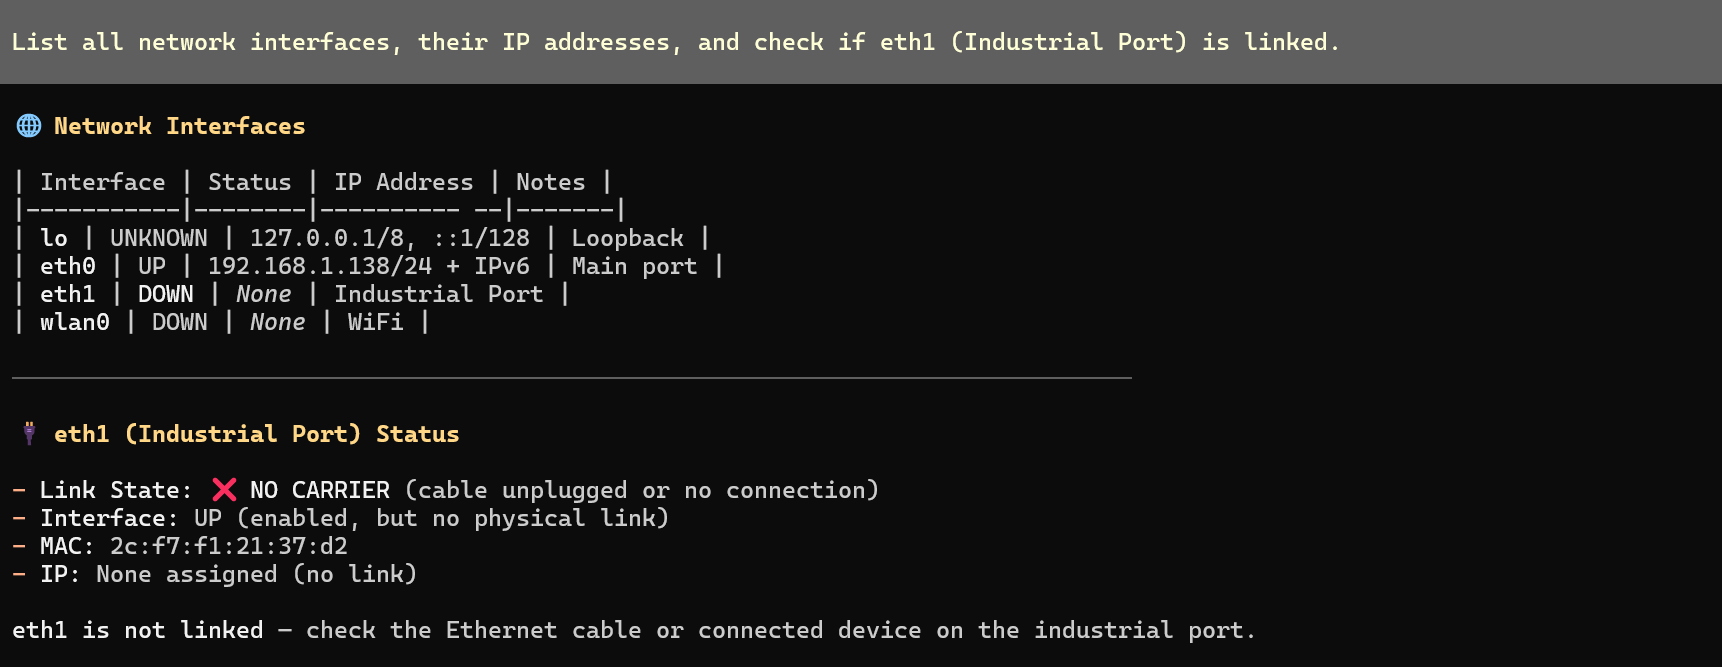
Task: Click the wlan0 interface name
Action: (74, 322)
